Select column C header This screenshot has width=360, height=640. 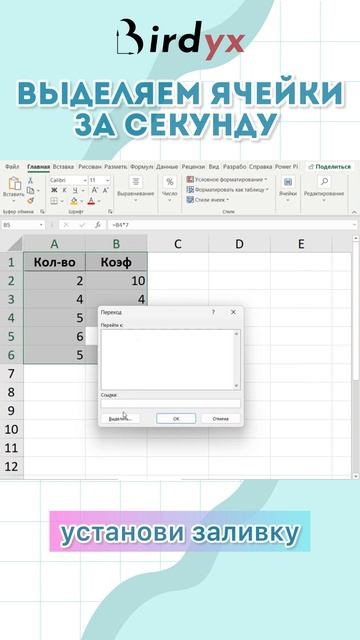(178, 244)
